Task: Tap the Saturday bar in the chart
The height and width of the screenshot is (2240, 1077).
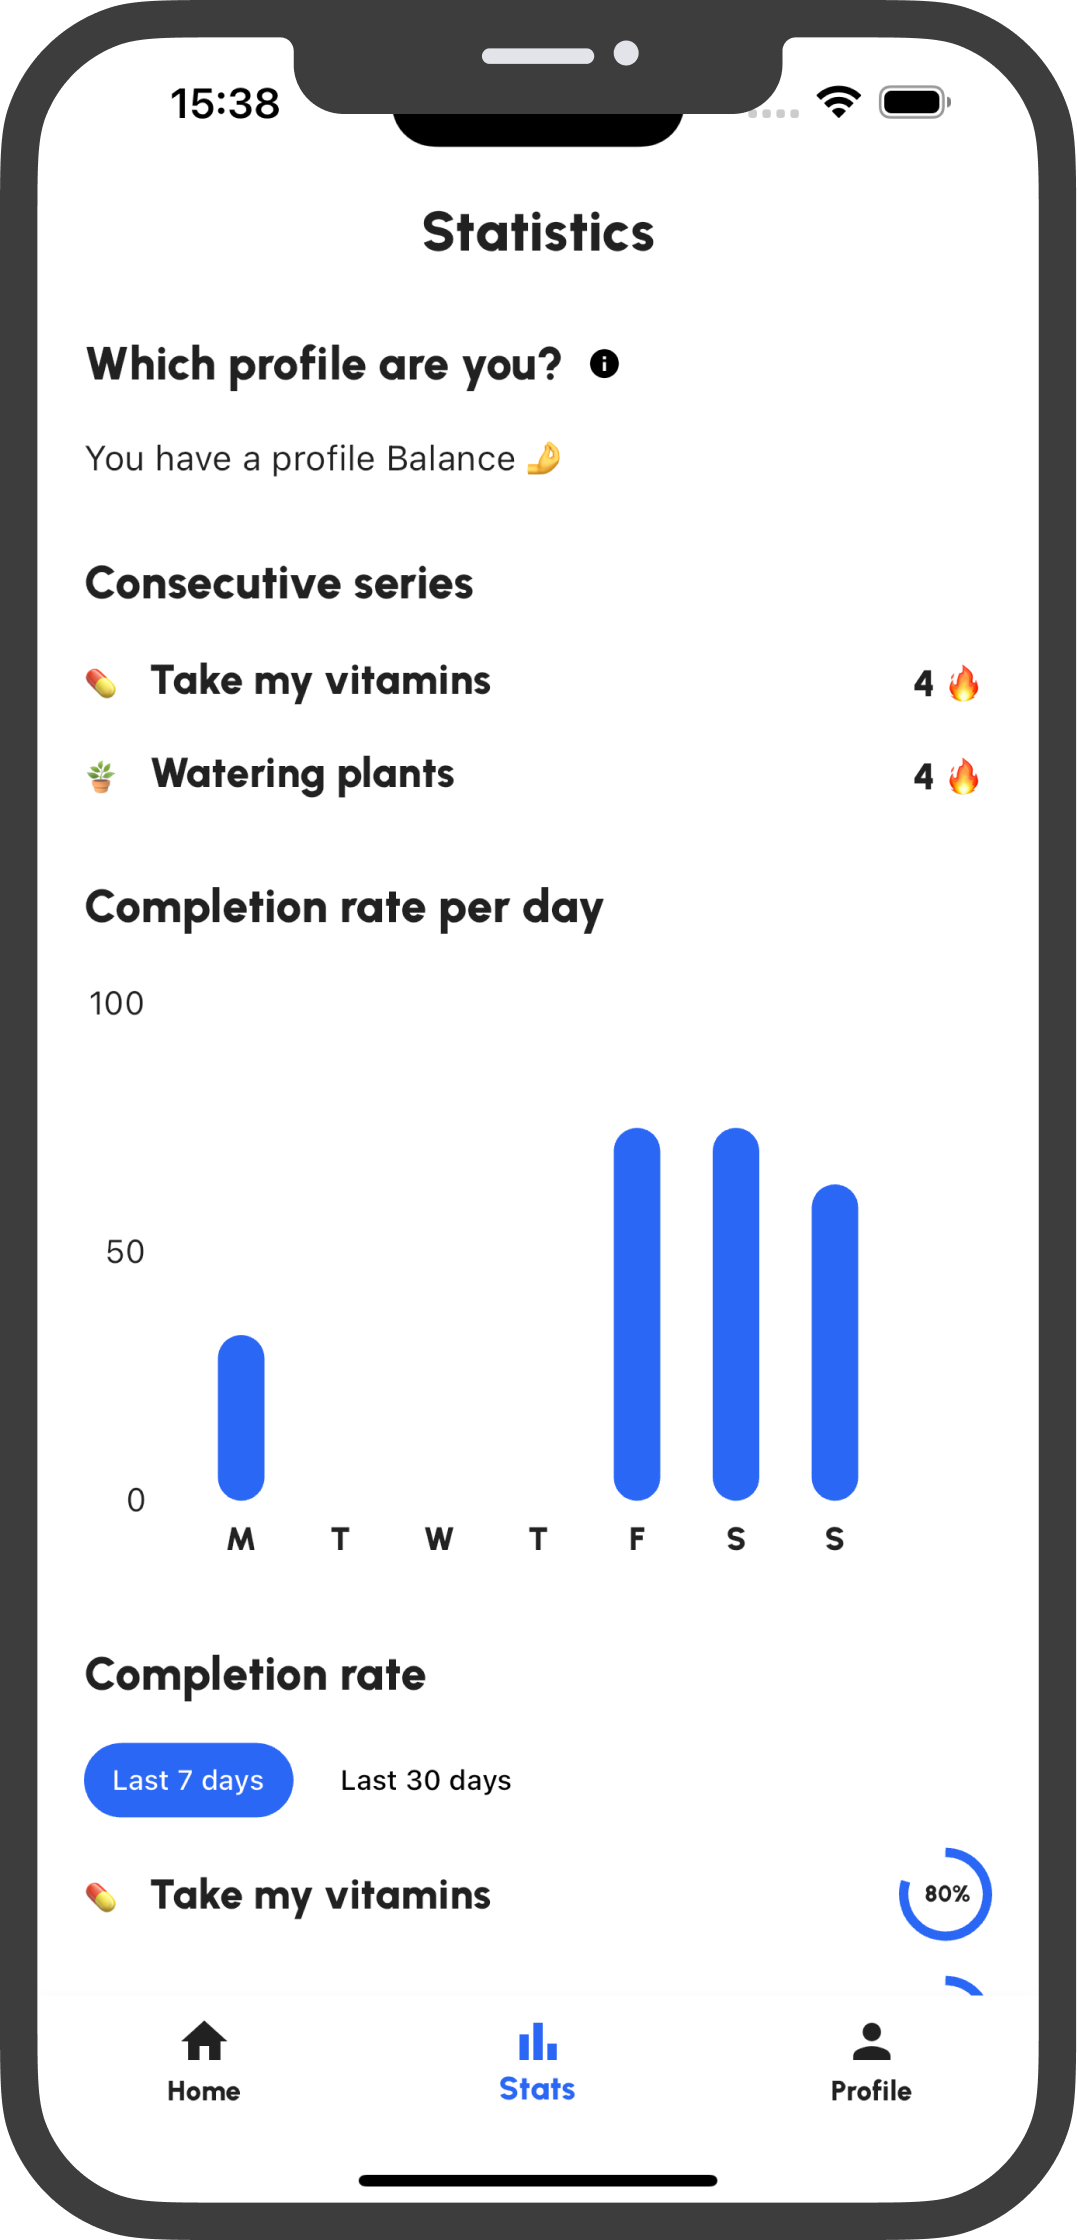Action: click(x=736, y=1314)
